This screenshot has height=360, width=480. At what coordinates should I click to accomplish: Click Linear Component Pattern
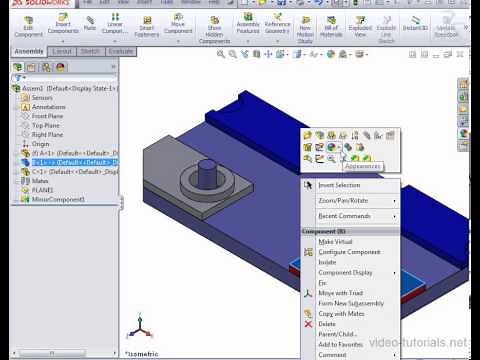click(115, 23)
